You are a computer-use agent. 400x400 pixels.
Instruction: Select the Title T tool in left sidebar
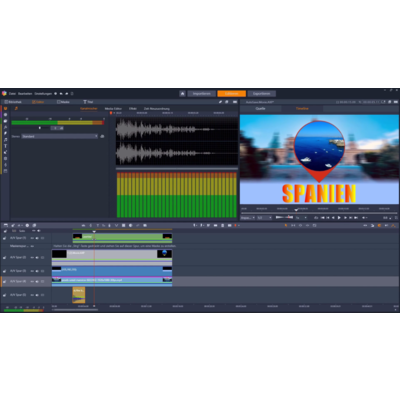[5, 146]
